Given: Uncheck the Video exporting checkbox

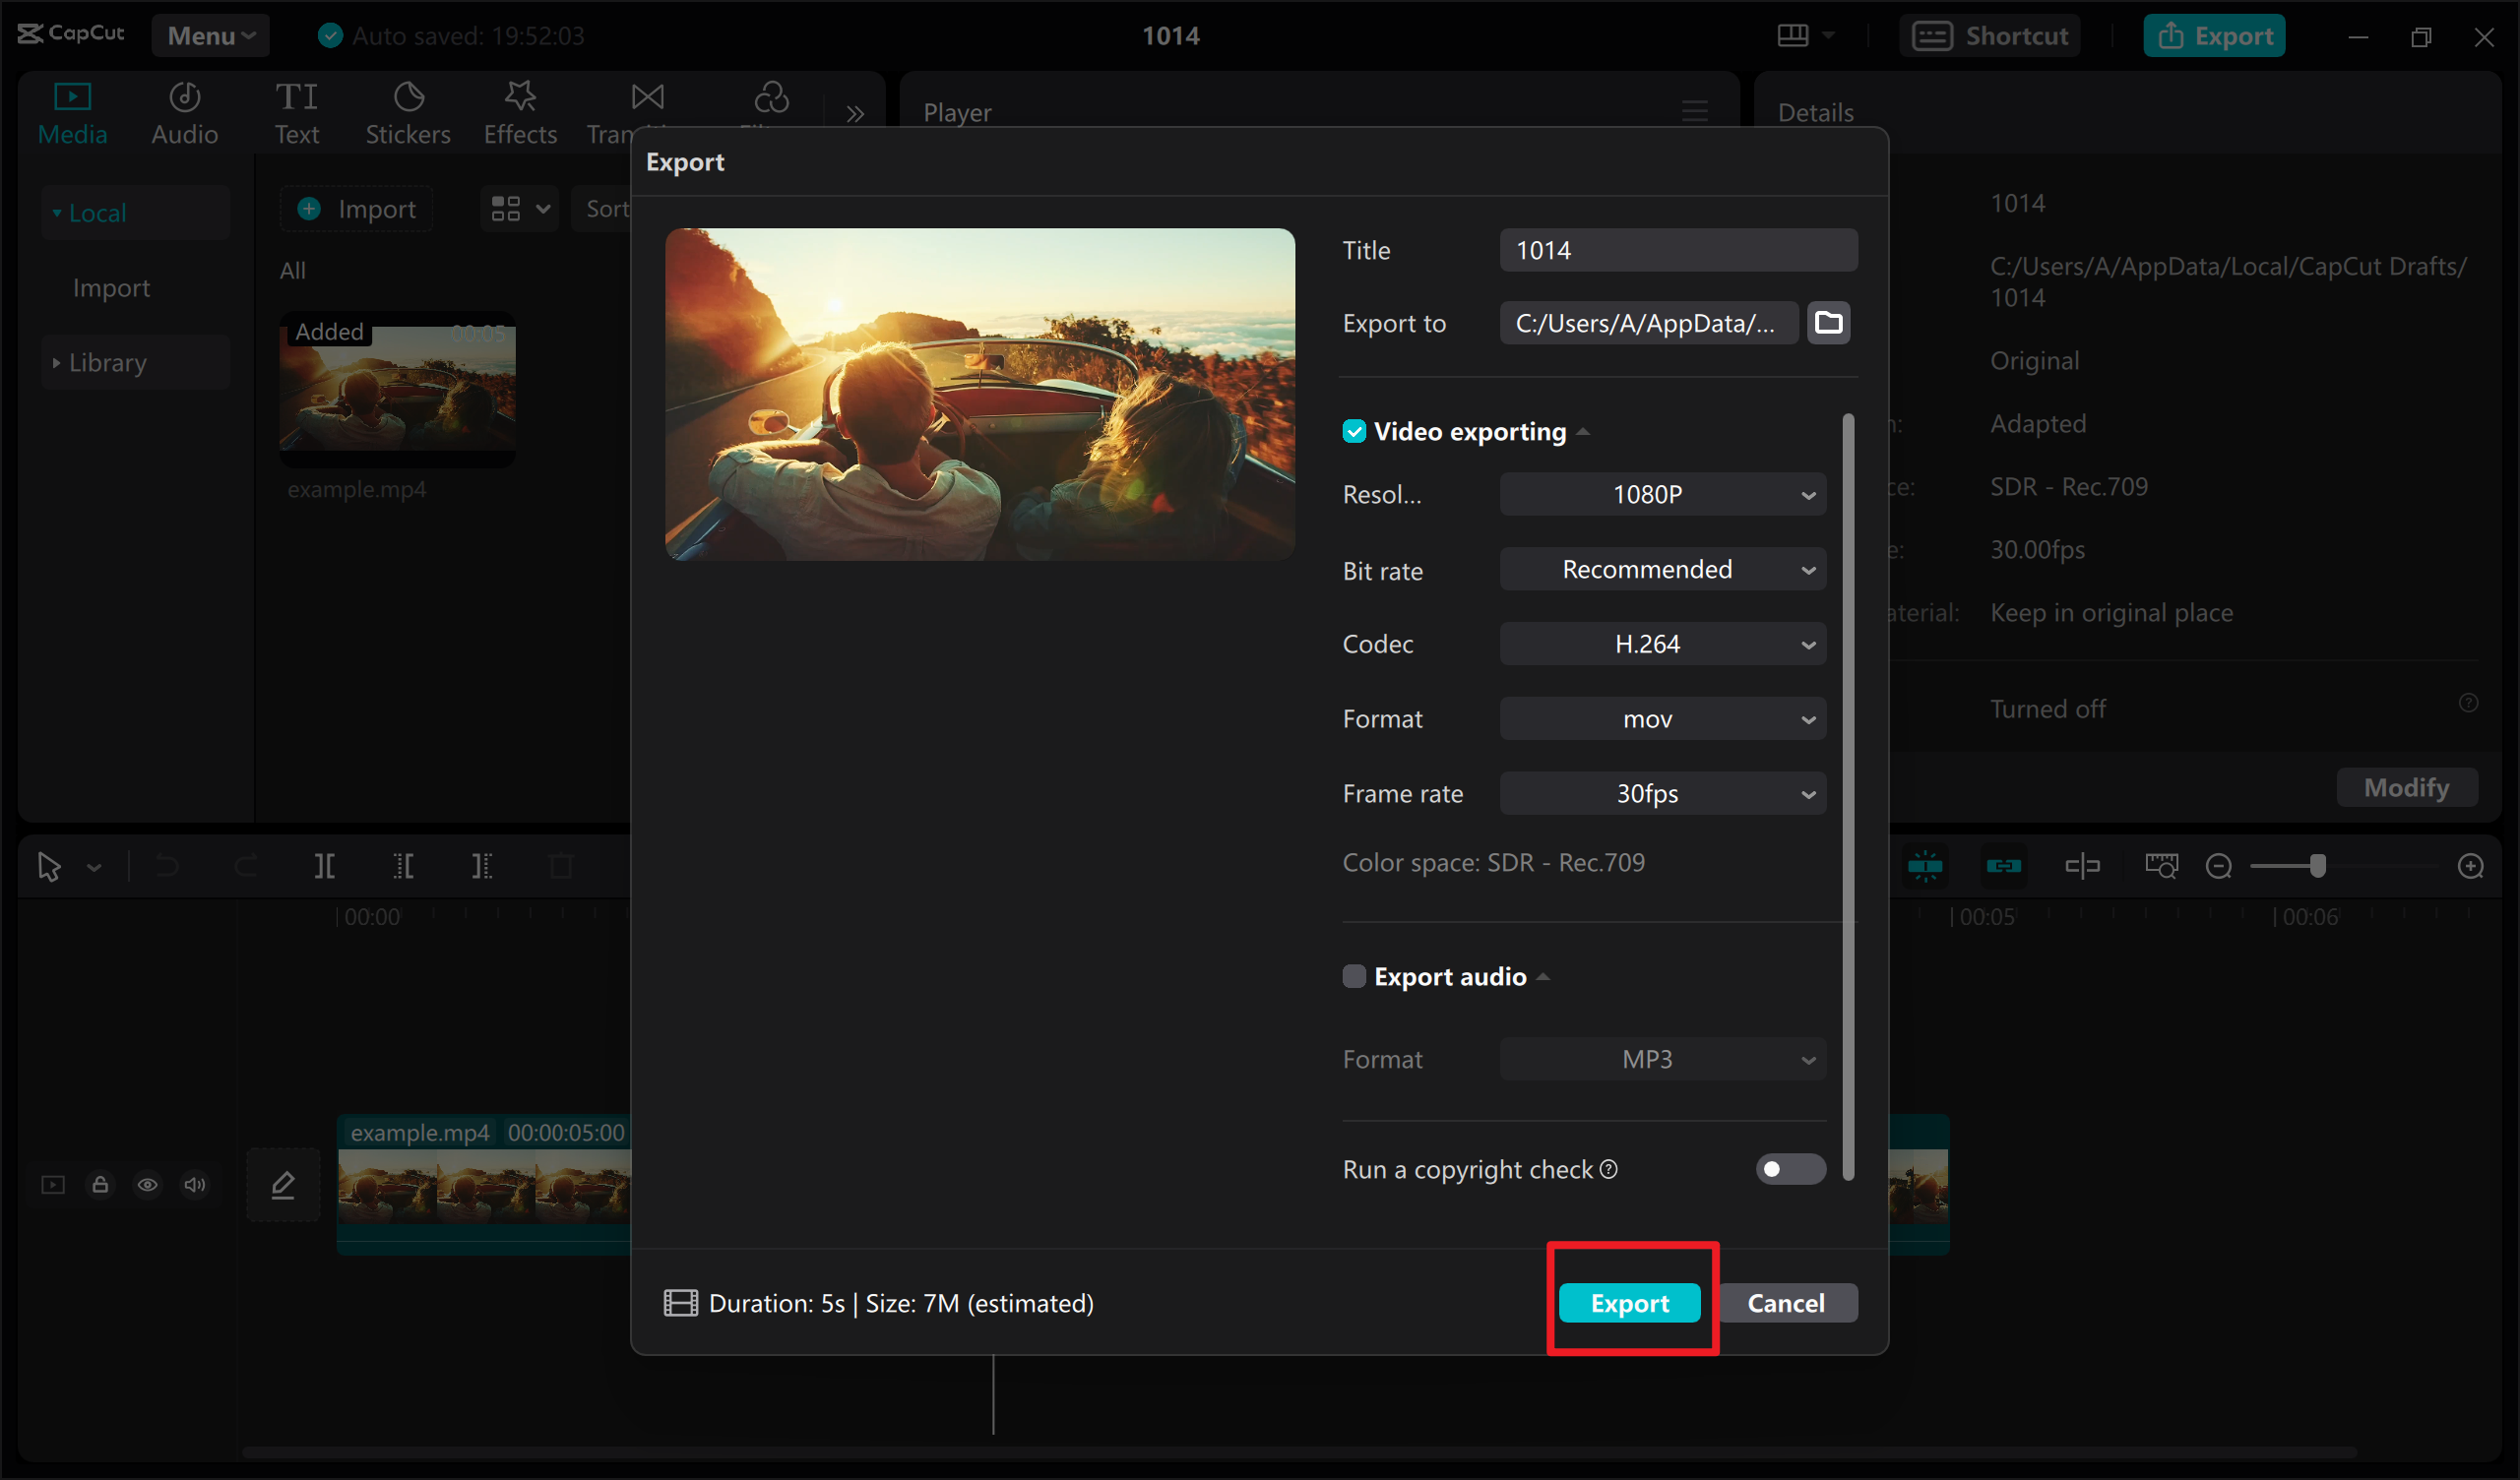Looking at the screenshot, I should click(1354, 431).
